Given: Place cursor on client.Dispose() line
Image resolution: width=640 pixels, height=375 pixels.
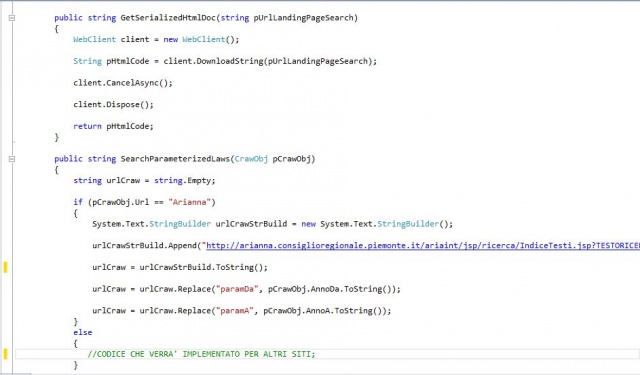Looking at the screenshot, I should [113, 104].
